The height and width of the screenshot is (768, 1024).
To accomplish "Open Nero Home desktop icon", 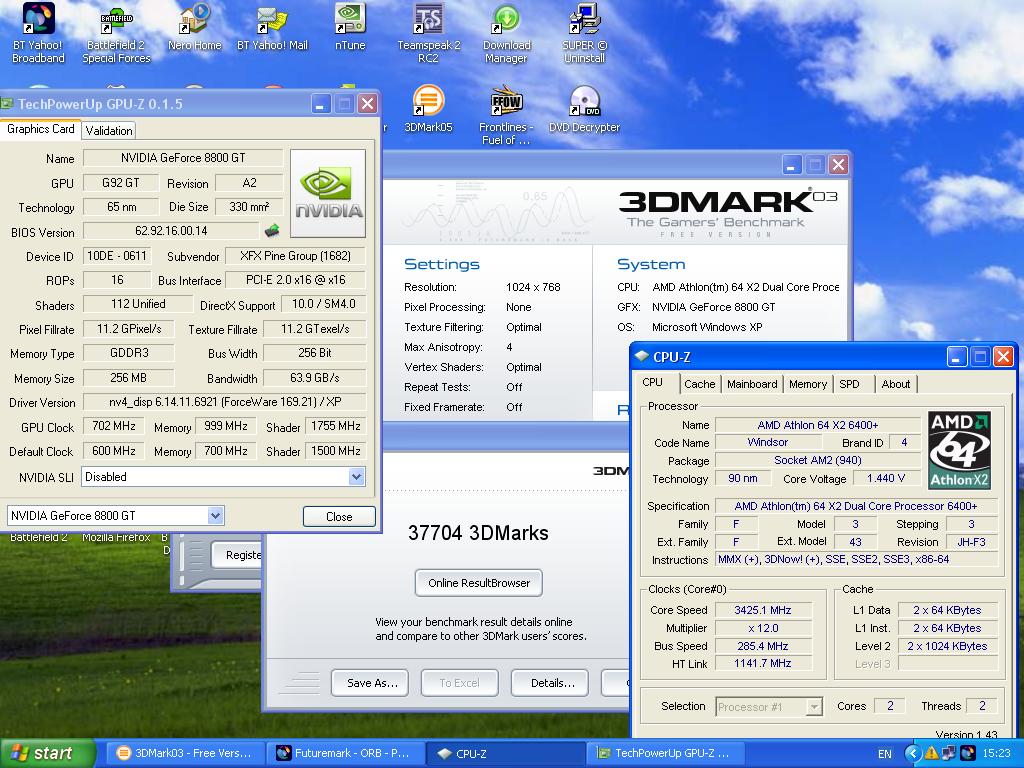I will [194, 27].
